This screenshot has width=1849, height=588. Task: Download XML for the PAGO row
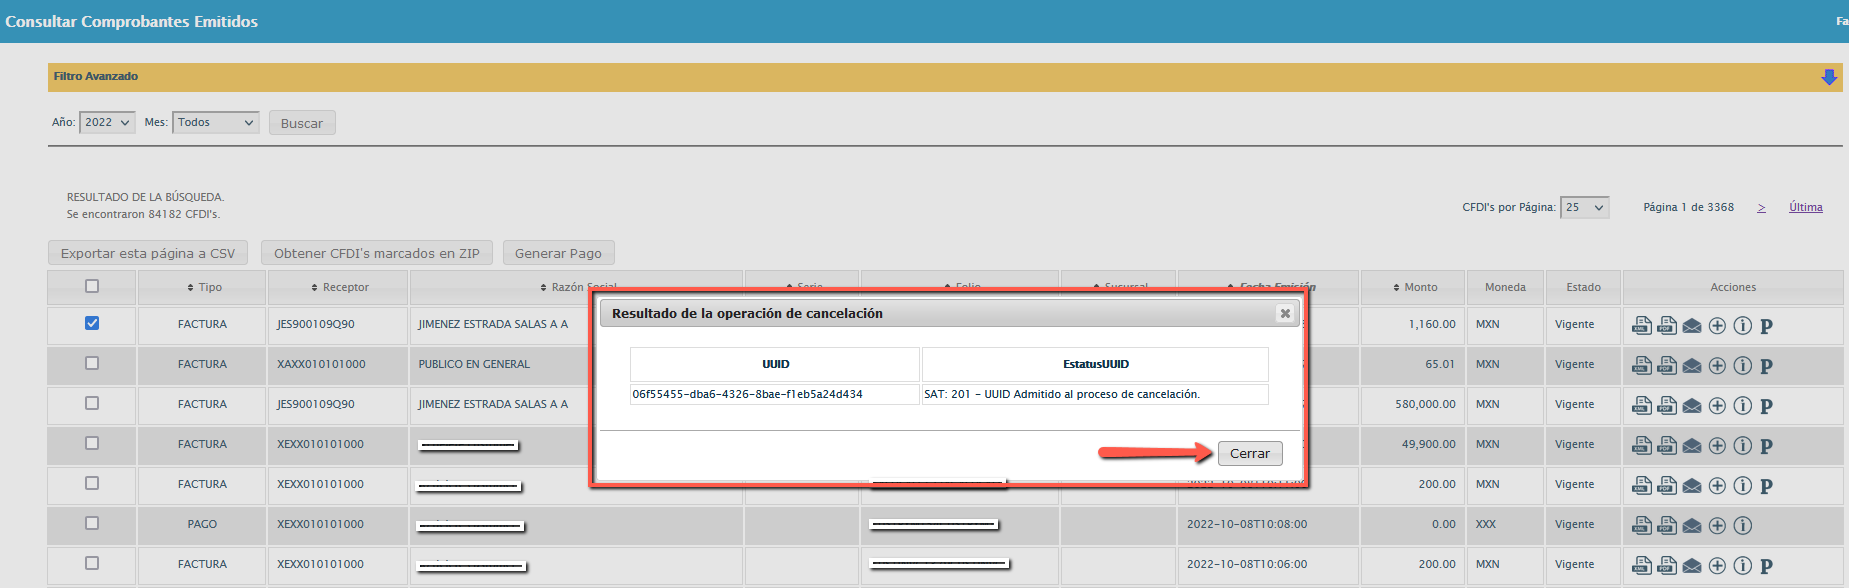(1641, 525)
